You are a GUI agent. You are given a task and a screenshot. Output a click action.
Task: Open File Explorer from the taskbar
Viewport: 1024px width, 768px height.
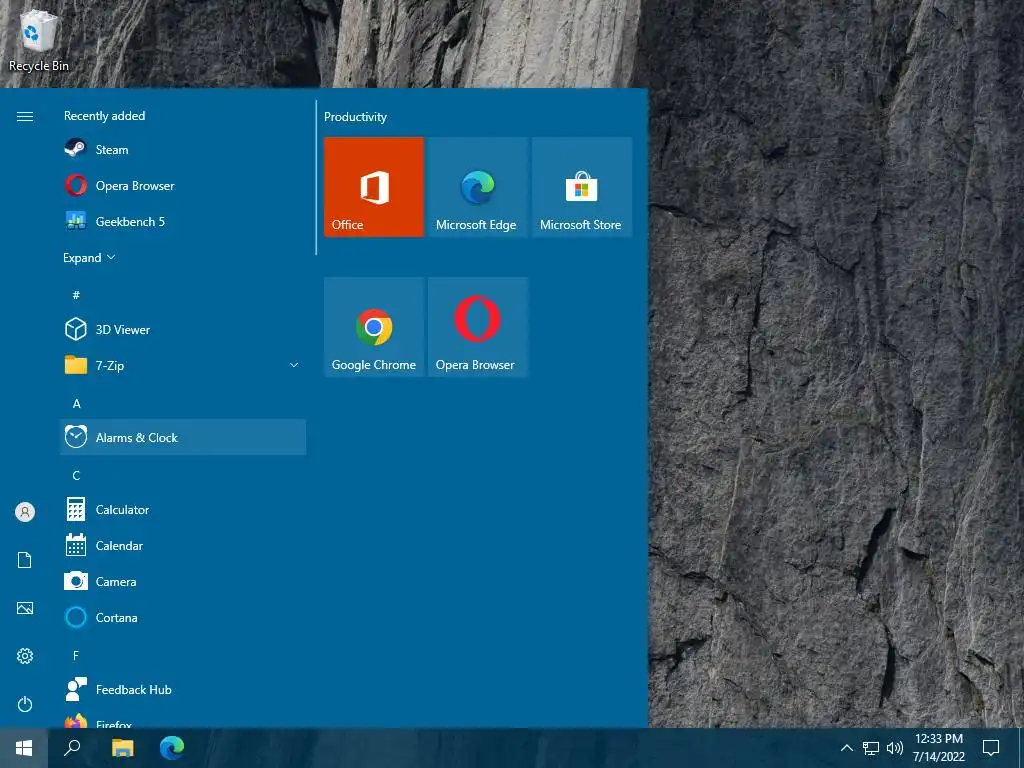click(x=122, y=748)
